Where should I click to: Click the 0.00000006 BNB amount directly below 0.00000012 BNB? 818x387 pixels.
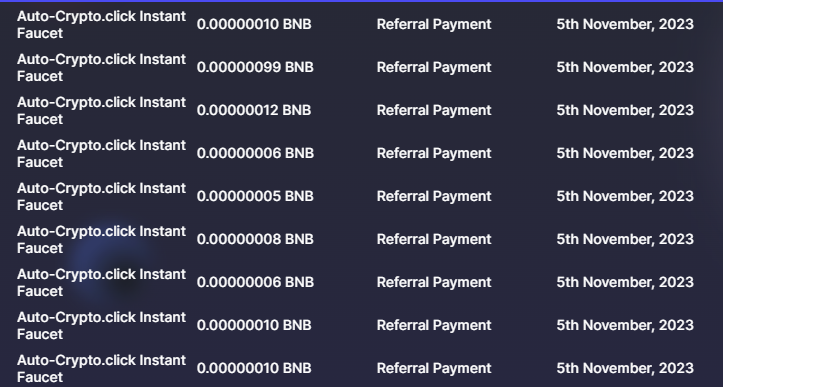click(x=255, y=153)
